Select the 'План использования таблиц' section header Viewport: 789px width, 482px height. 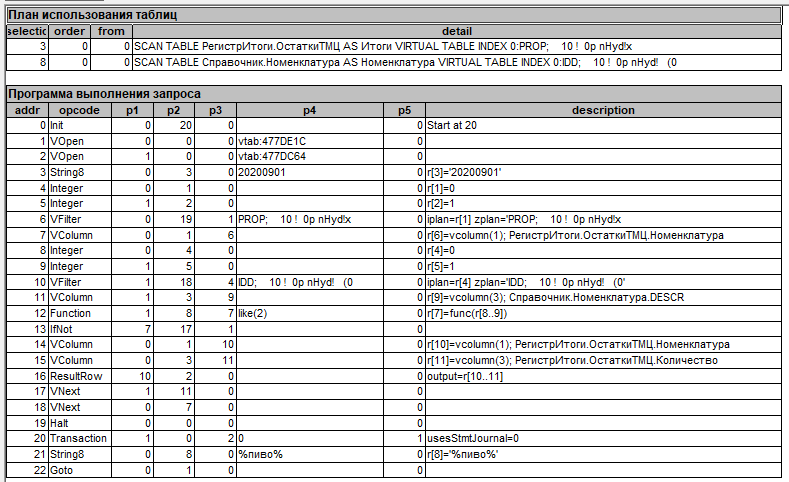394,15
